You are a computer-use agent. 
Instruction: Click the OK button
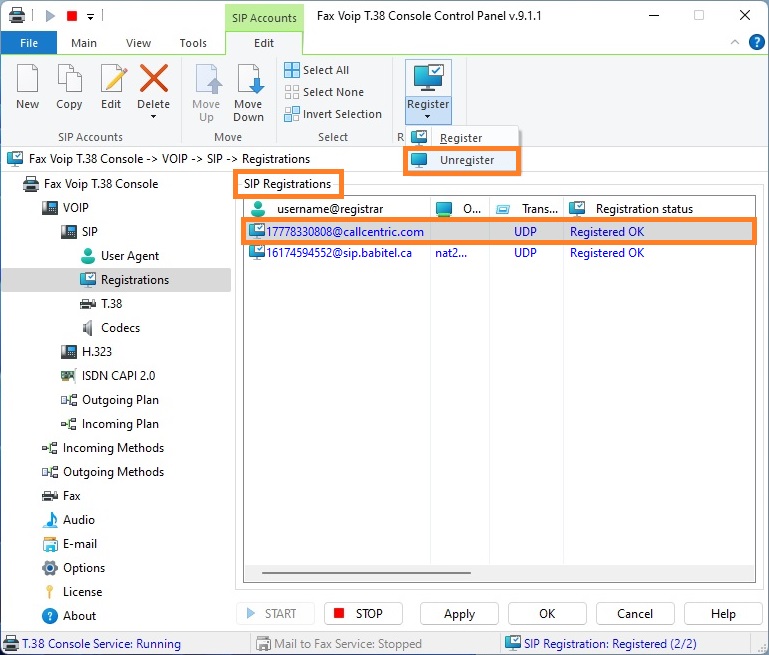click(x=547, y=614)
